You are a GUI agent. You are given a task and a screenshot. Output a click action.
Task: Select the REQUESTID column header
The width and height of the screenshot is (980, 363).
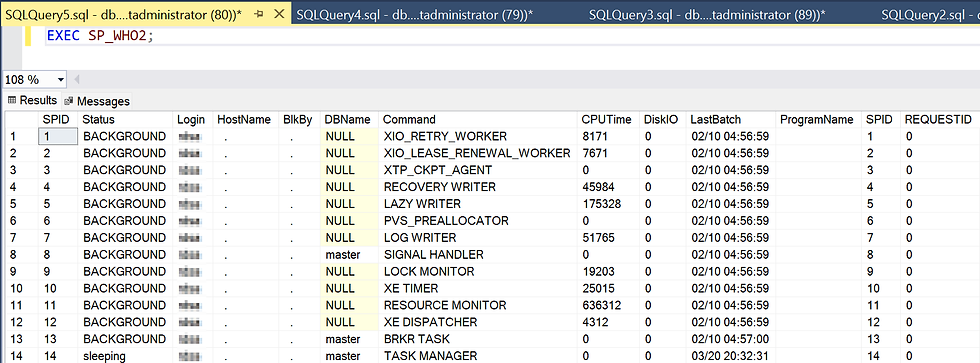940,119
